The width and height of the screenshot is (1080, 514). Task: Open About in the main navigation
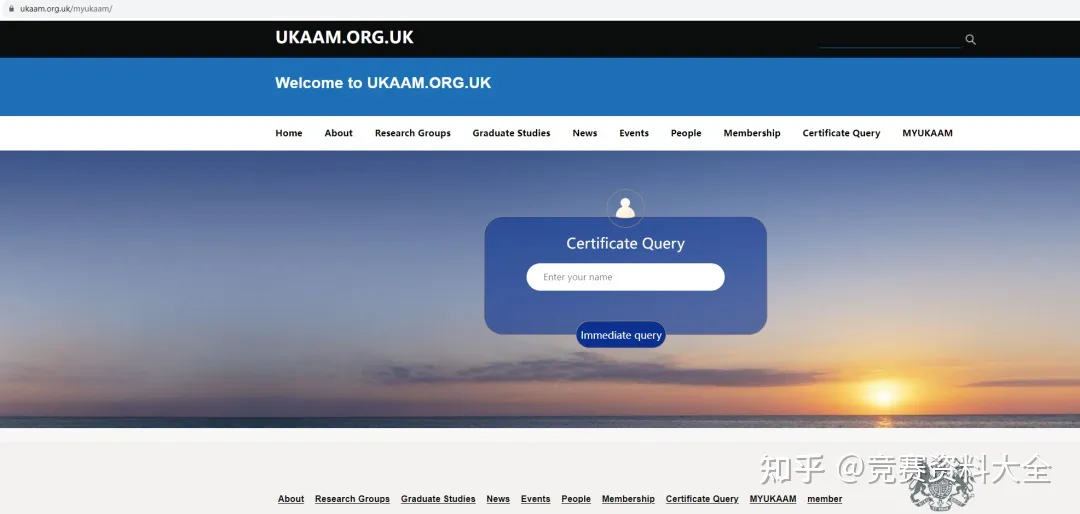pyautogui.click(x=338, y=133)
